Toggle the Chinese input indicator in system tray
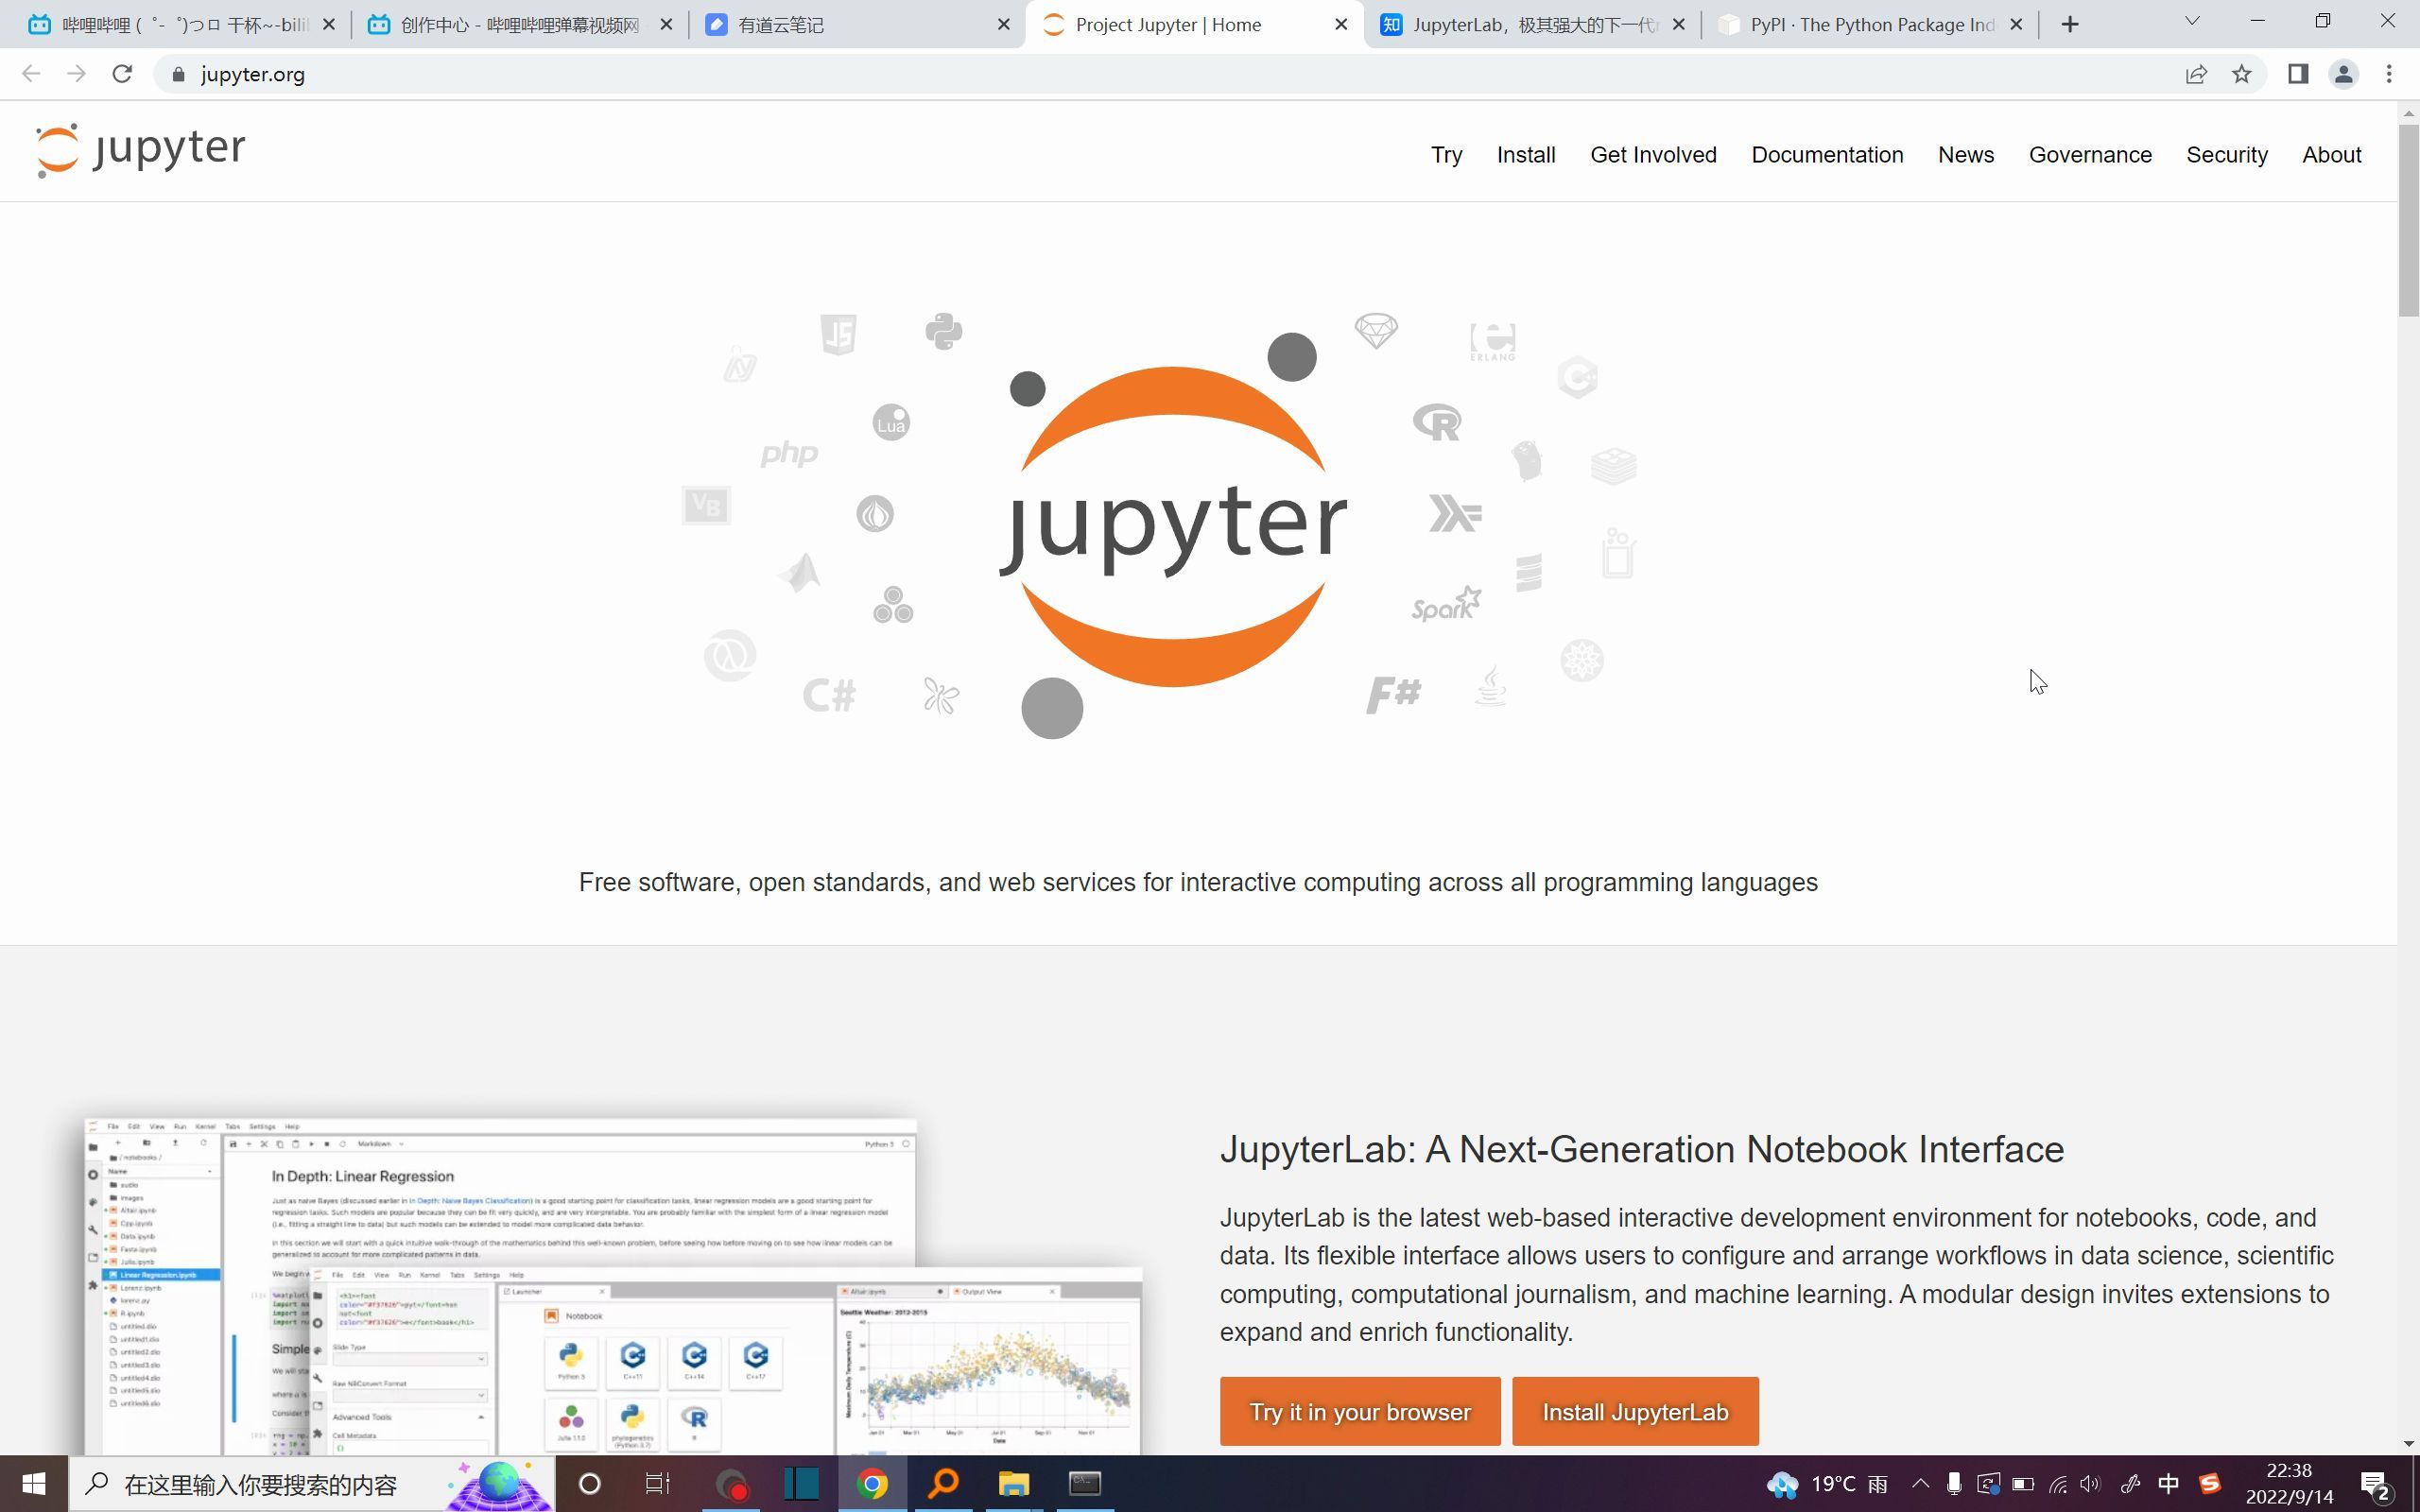2420x1512 pixels. (2168, 1483)
